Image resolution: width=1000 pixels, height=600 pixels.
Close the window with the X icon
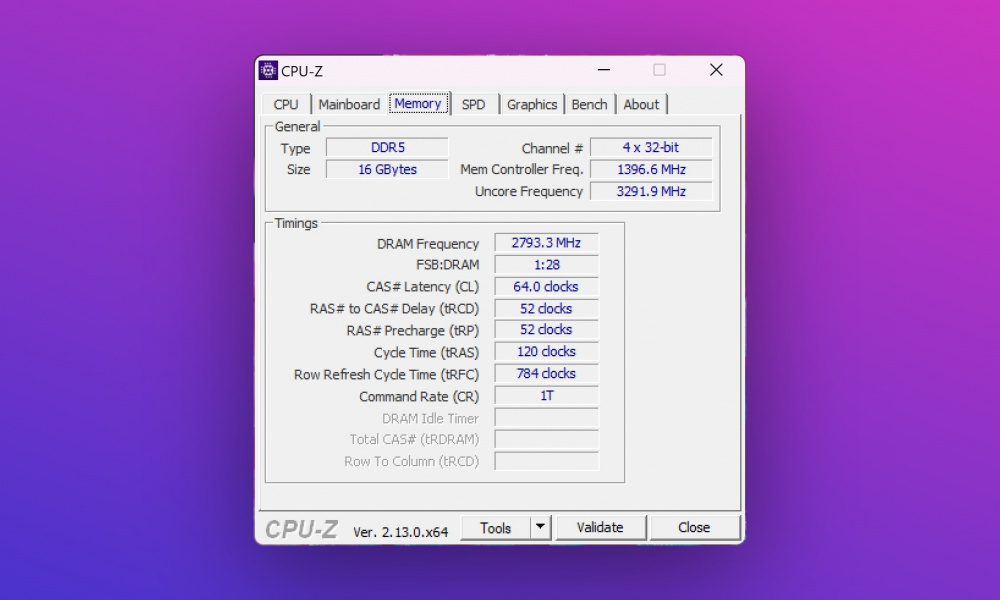[x=716, y=70]
